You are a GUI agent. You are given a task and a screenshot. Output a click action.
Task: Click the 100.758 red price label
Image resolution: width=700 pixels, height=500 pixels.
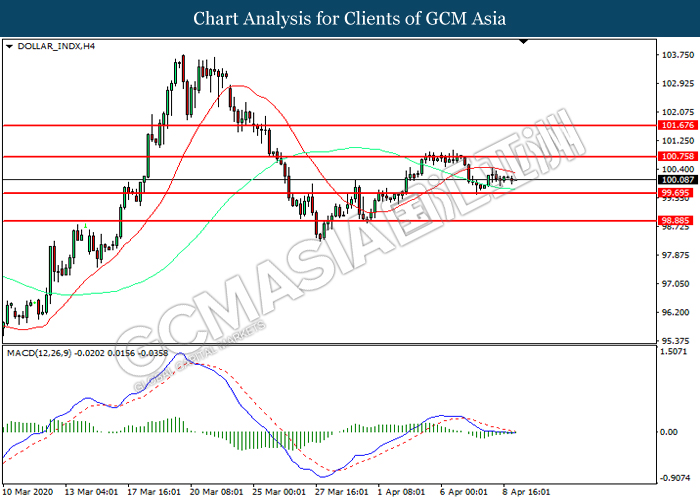pos(677,156)
